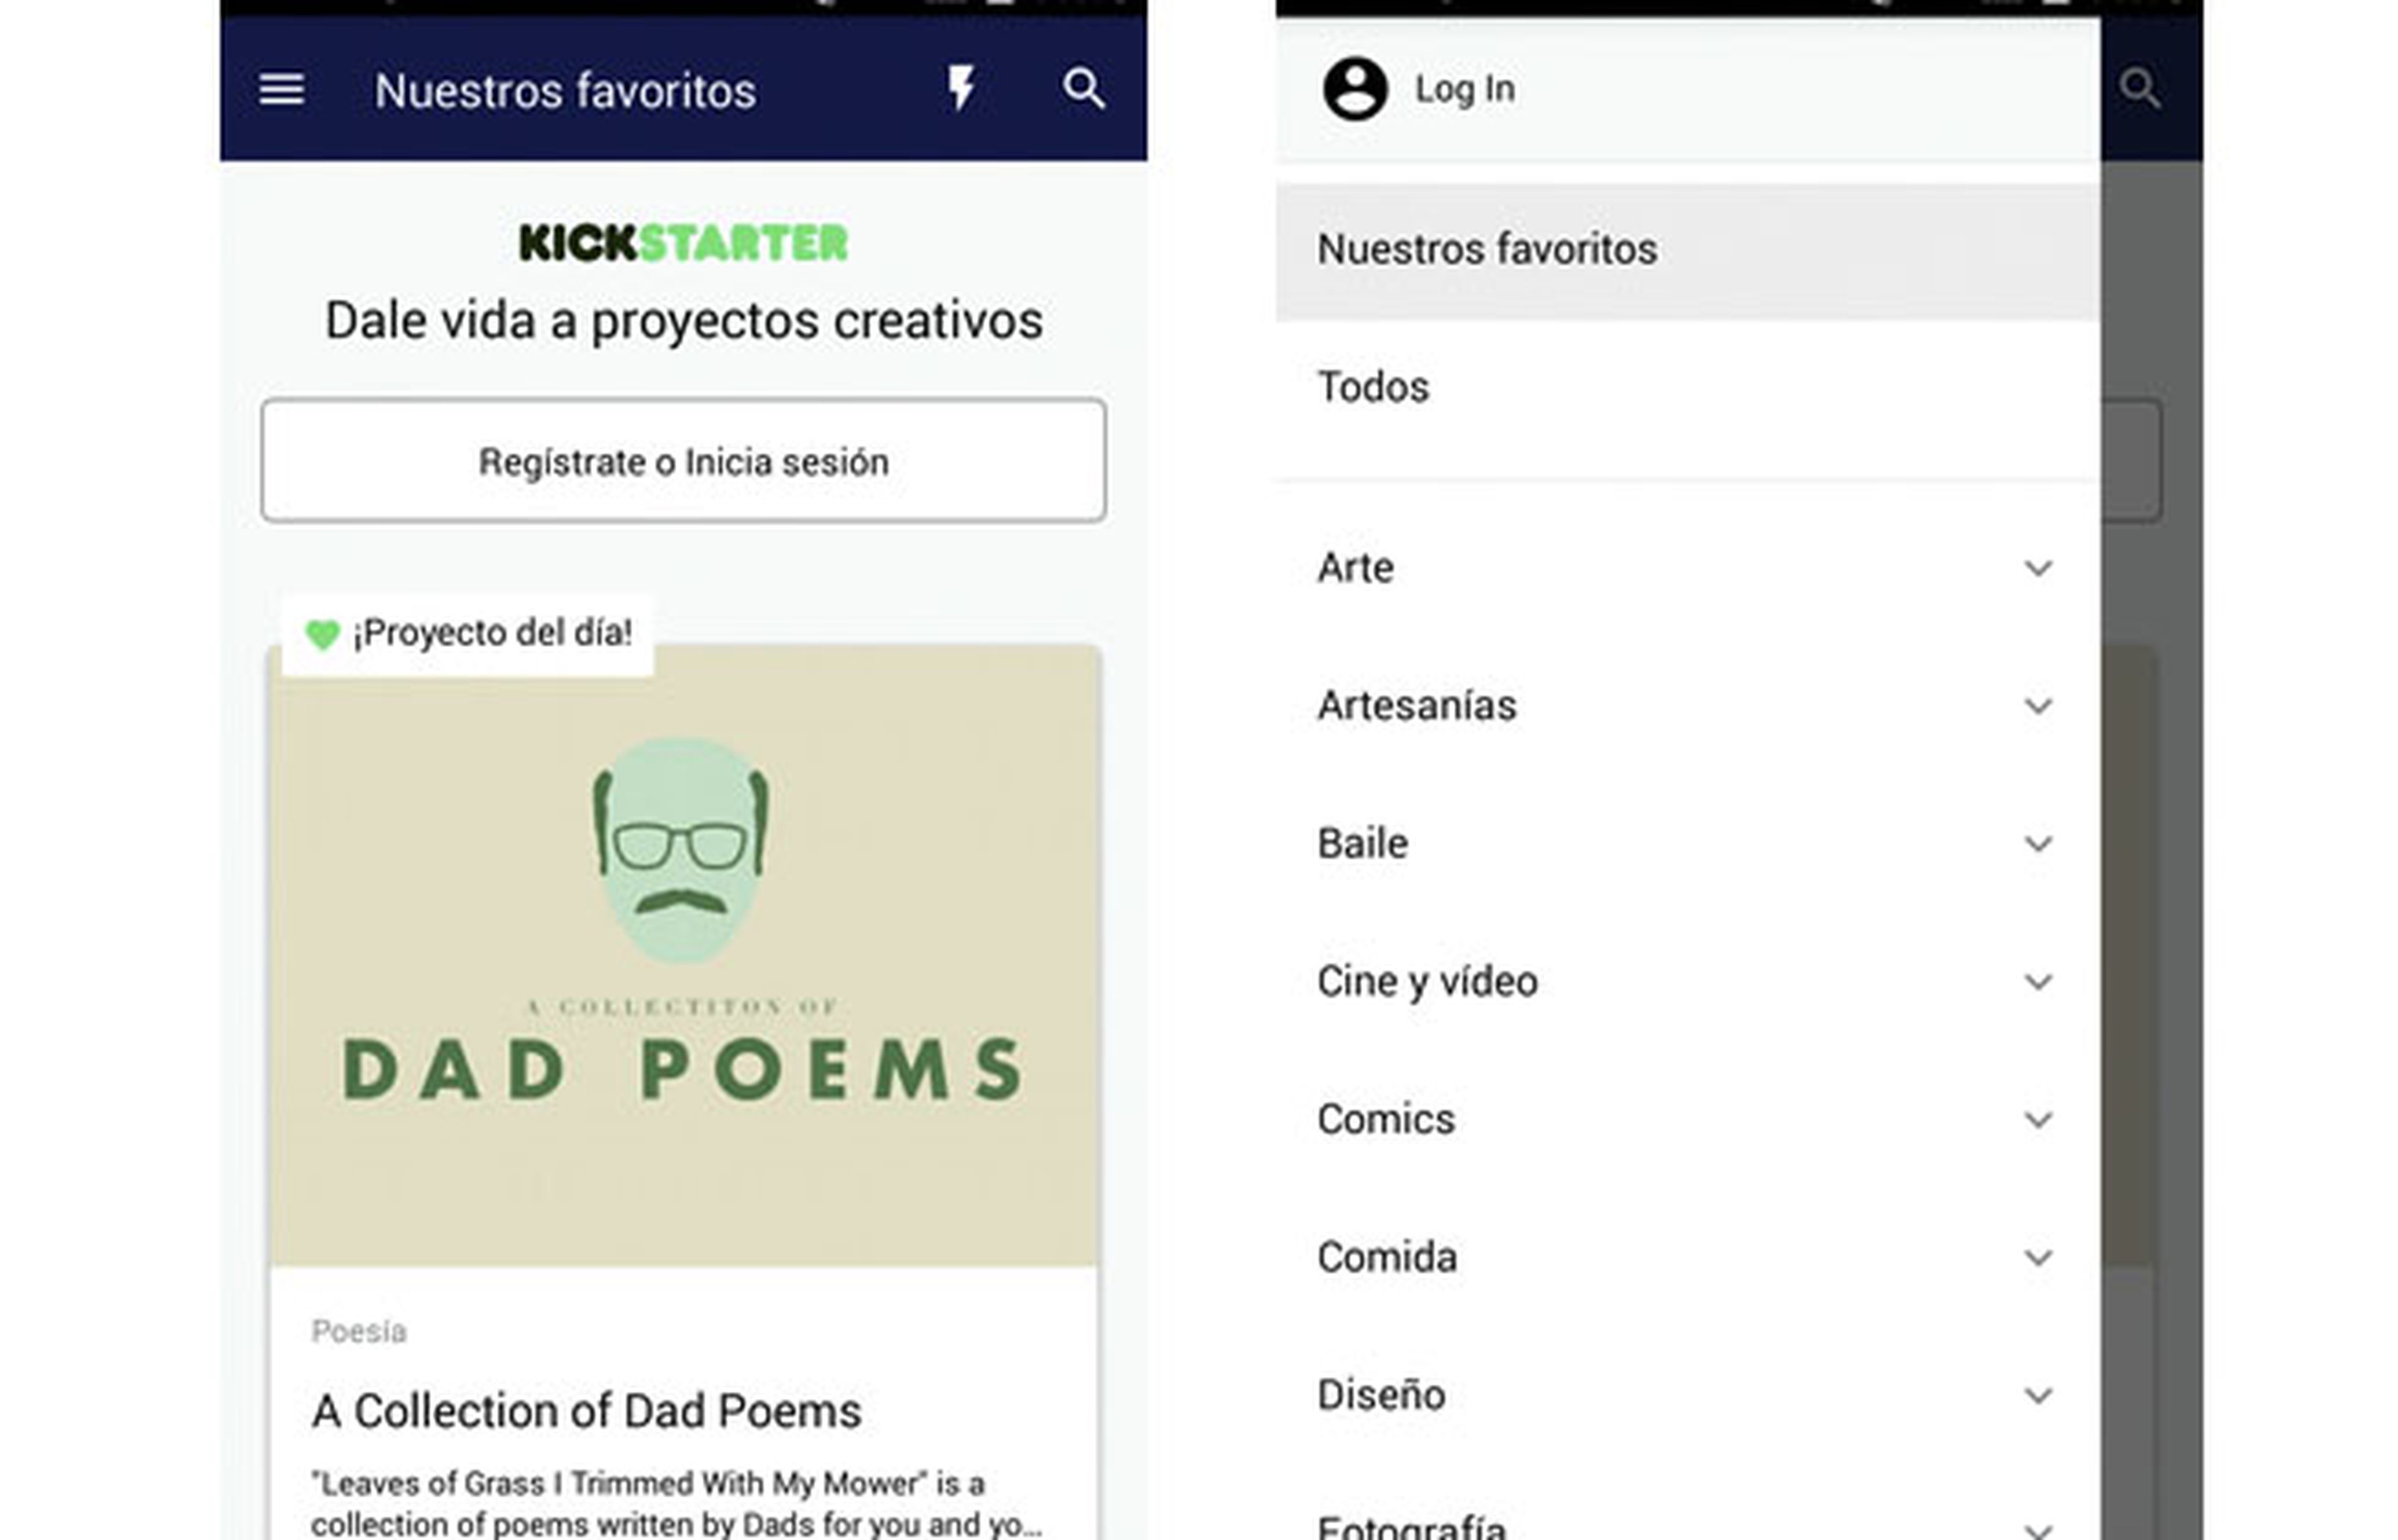The image size is (2398, 1540).
Task: Open the Comics category
Action: pyautogui.click(x=1687, y=1120)
